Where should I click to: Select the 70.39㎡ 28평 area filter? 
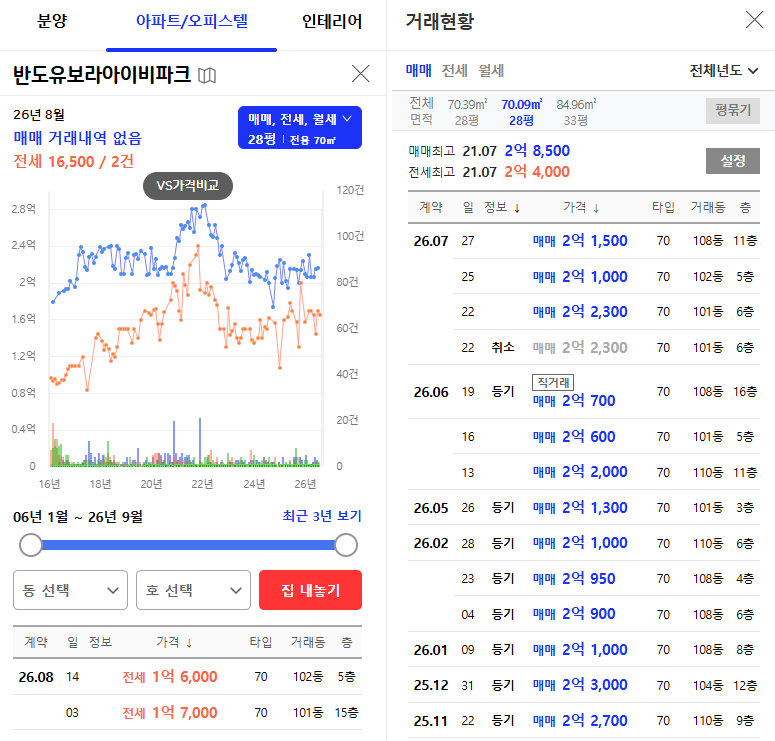[x=467, y=112]
